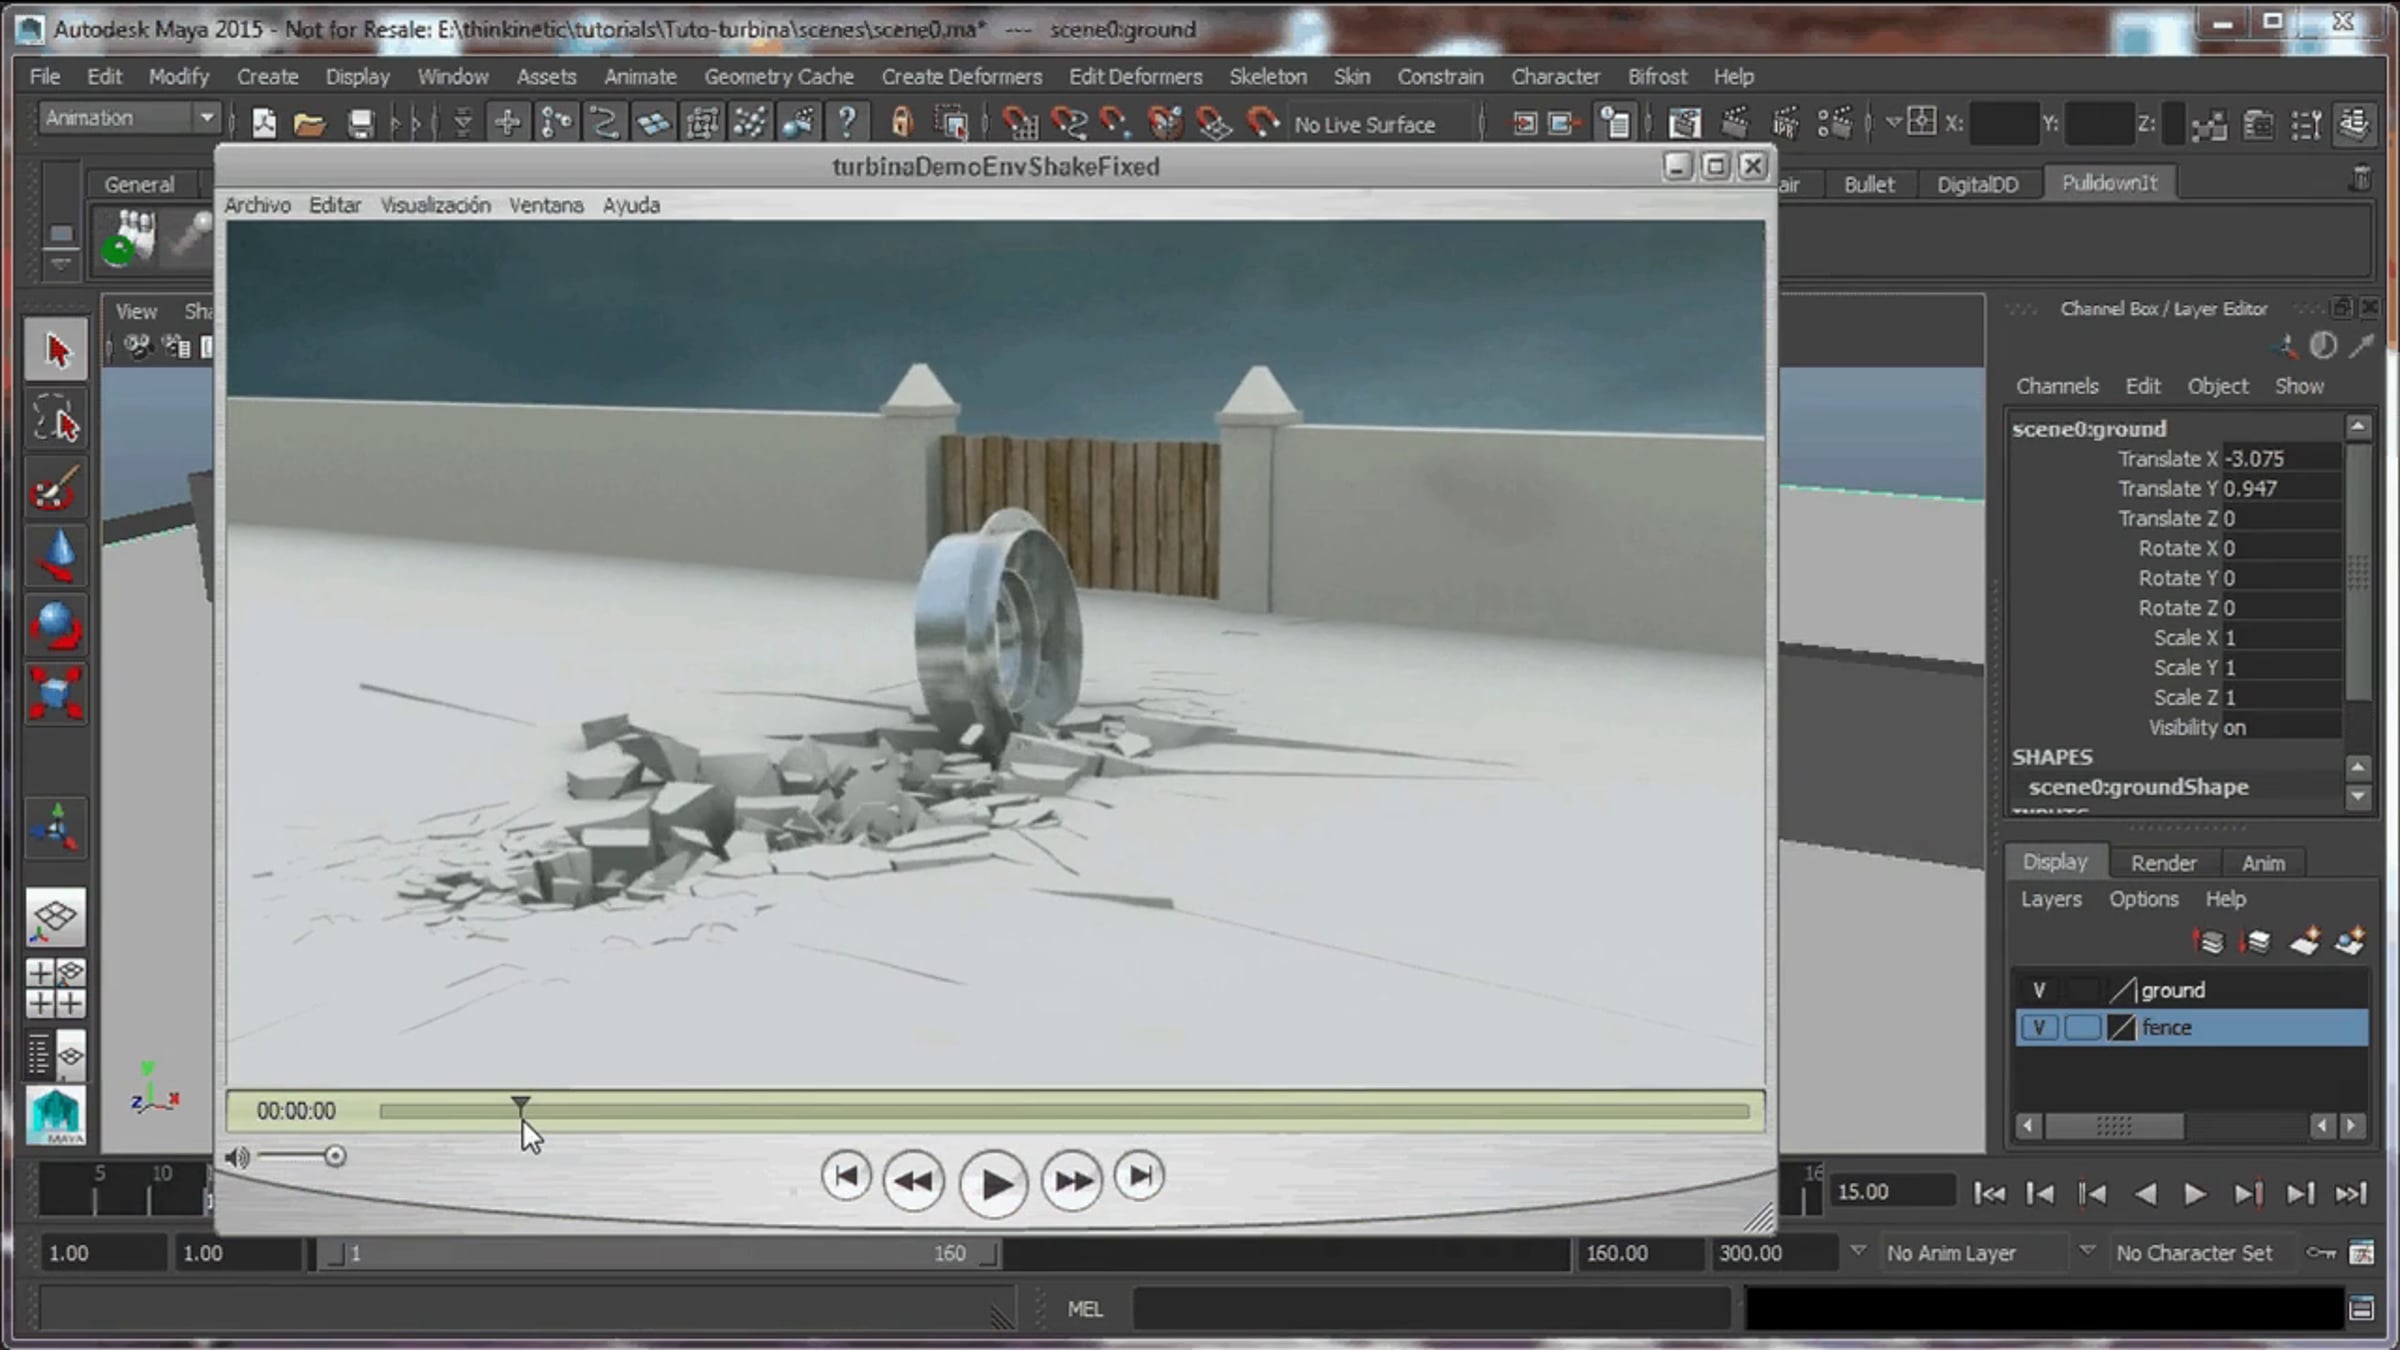Jump to video start in player
This screenshot has width=2400, height=1350.
846,1176
